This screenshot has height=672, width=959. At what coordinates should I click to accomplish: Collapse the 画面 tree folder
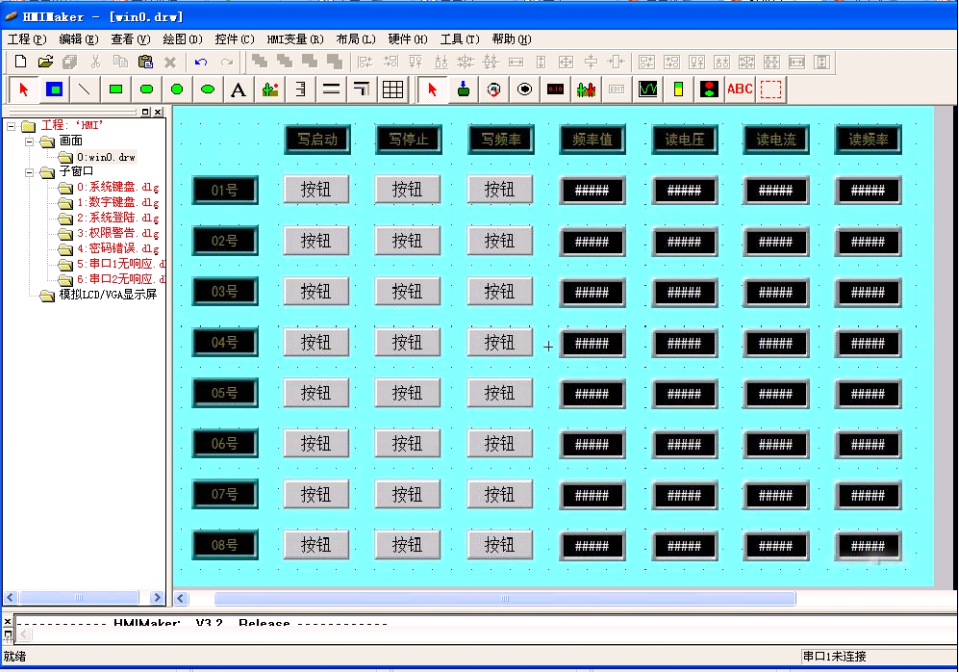click(x=30, y=142)
